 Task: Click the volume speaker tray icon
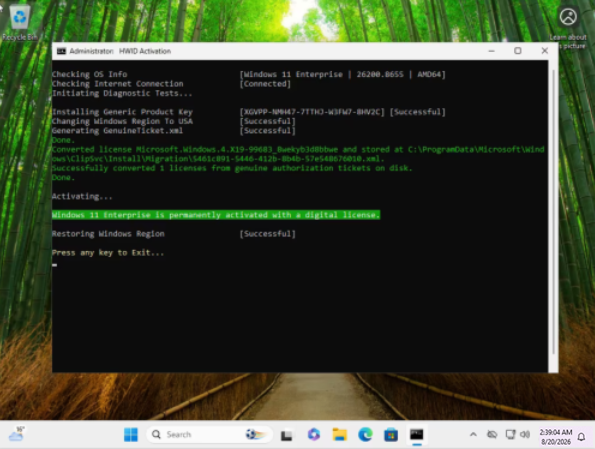pyautogui.click(x=525, y=435)
